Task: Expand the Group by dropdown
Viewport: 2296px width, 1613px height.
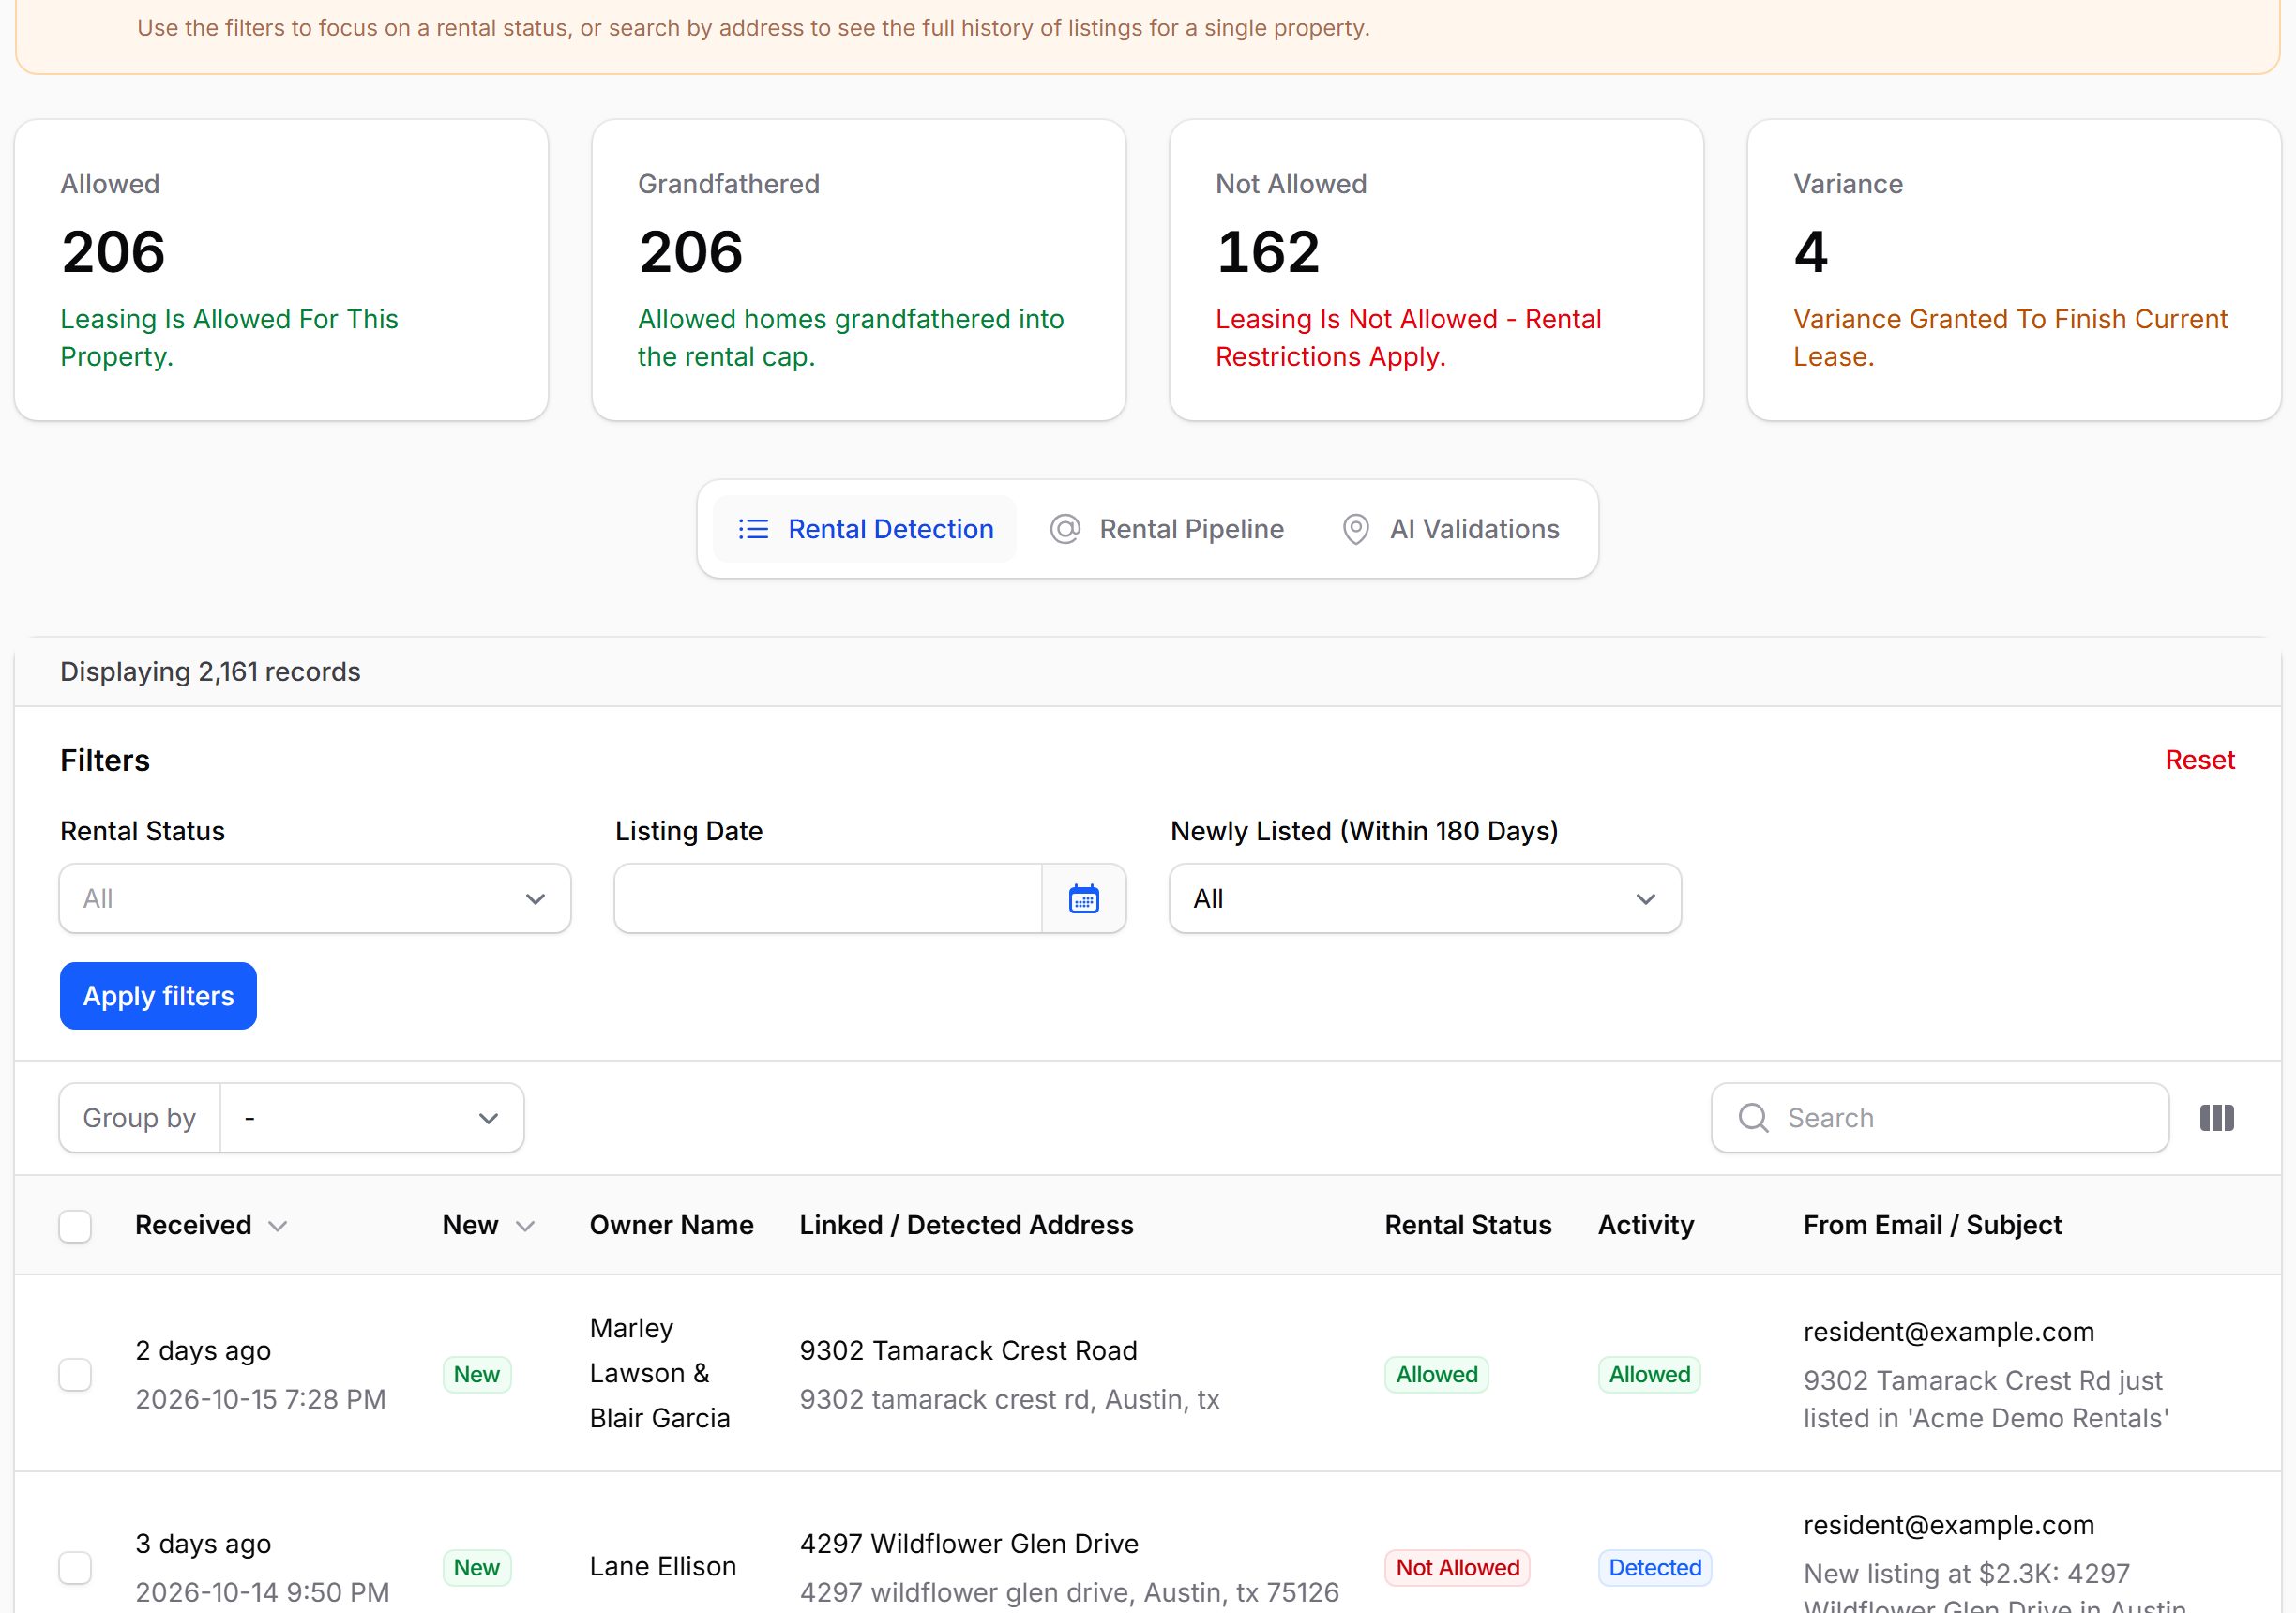Action: click(x=372, y=1118)
